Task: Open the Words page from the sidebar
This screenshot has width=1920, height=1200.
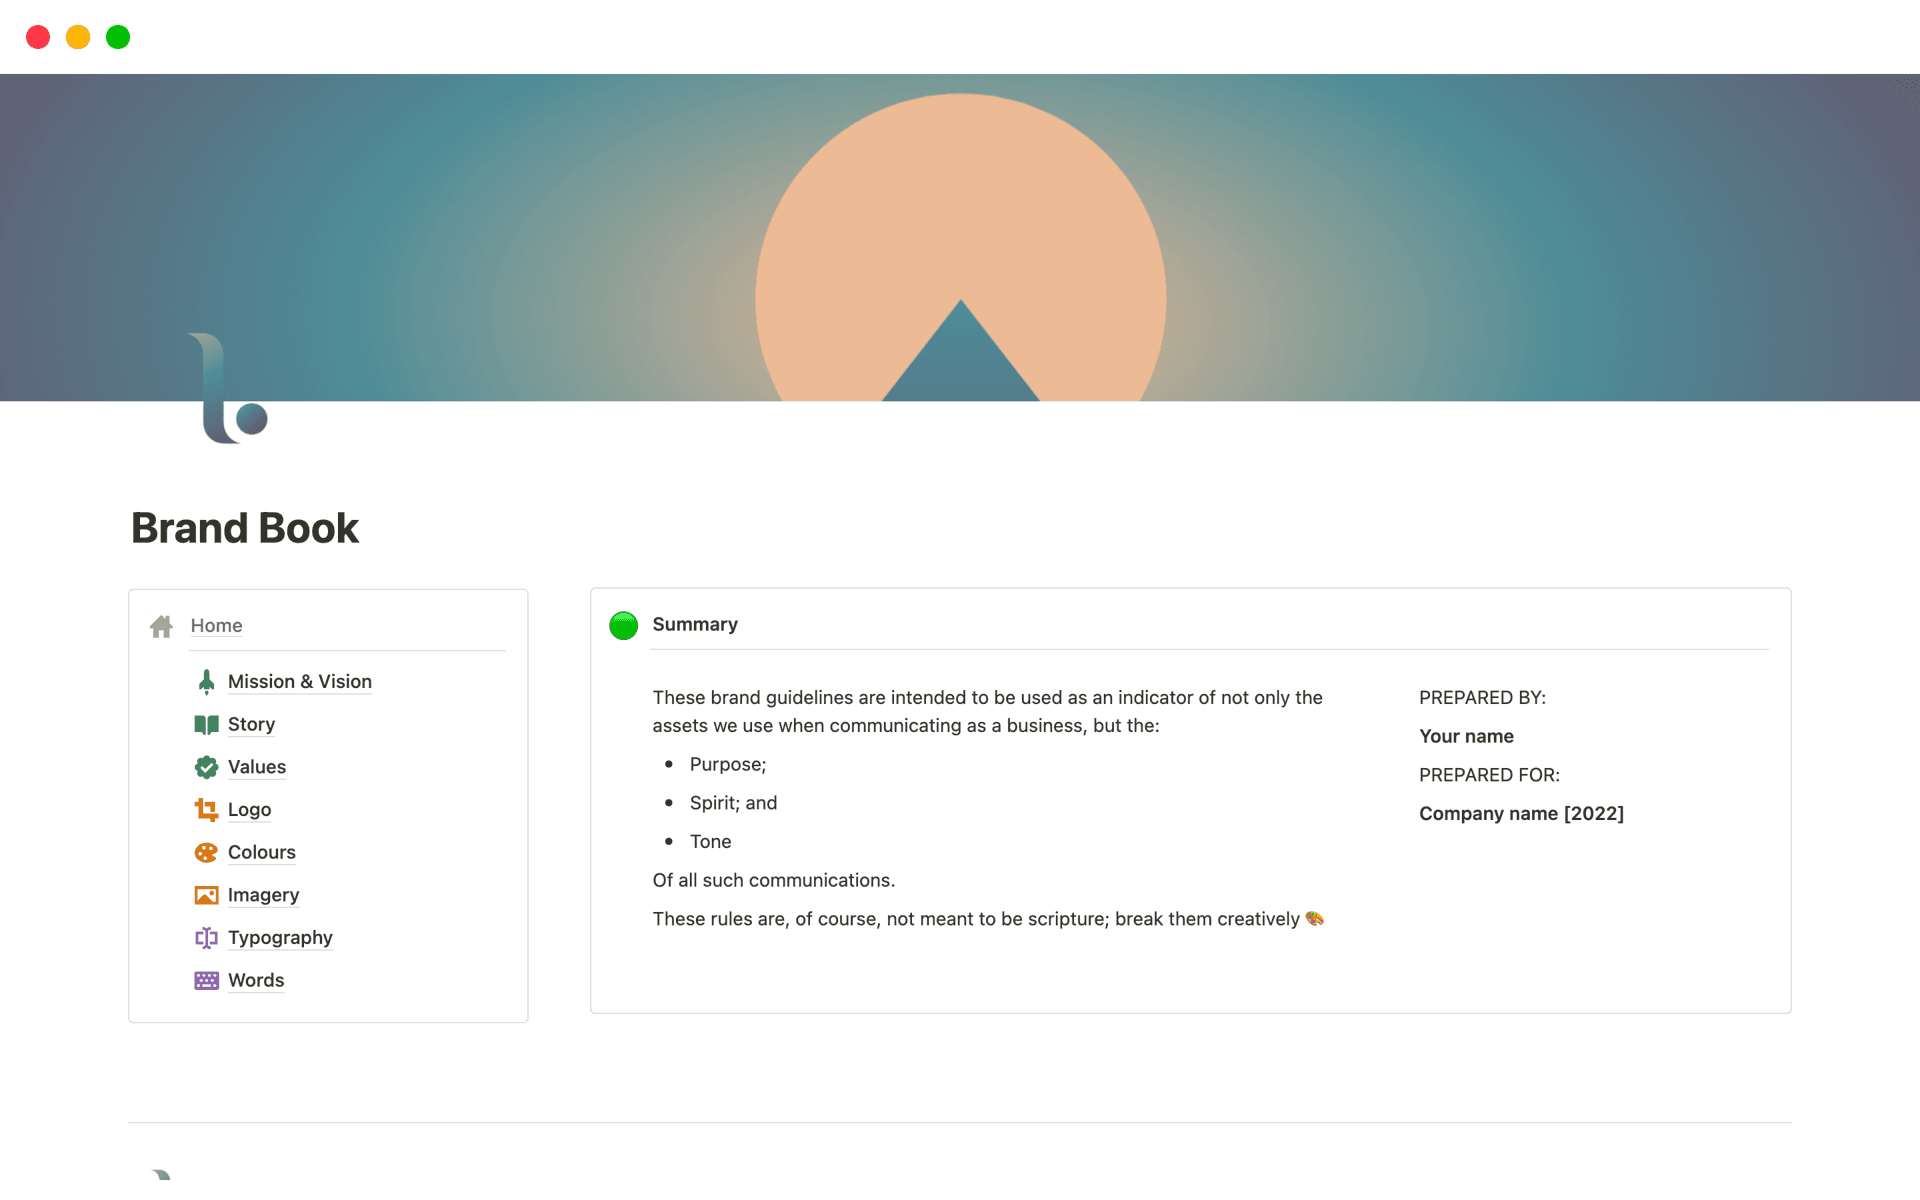Action: [256, 980]
